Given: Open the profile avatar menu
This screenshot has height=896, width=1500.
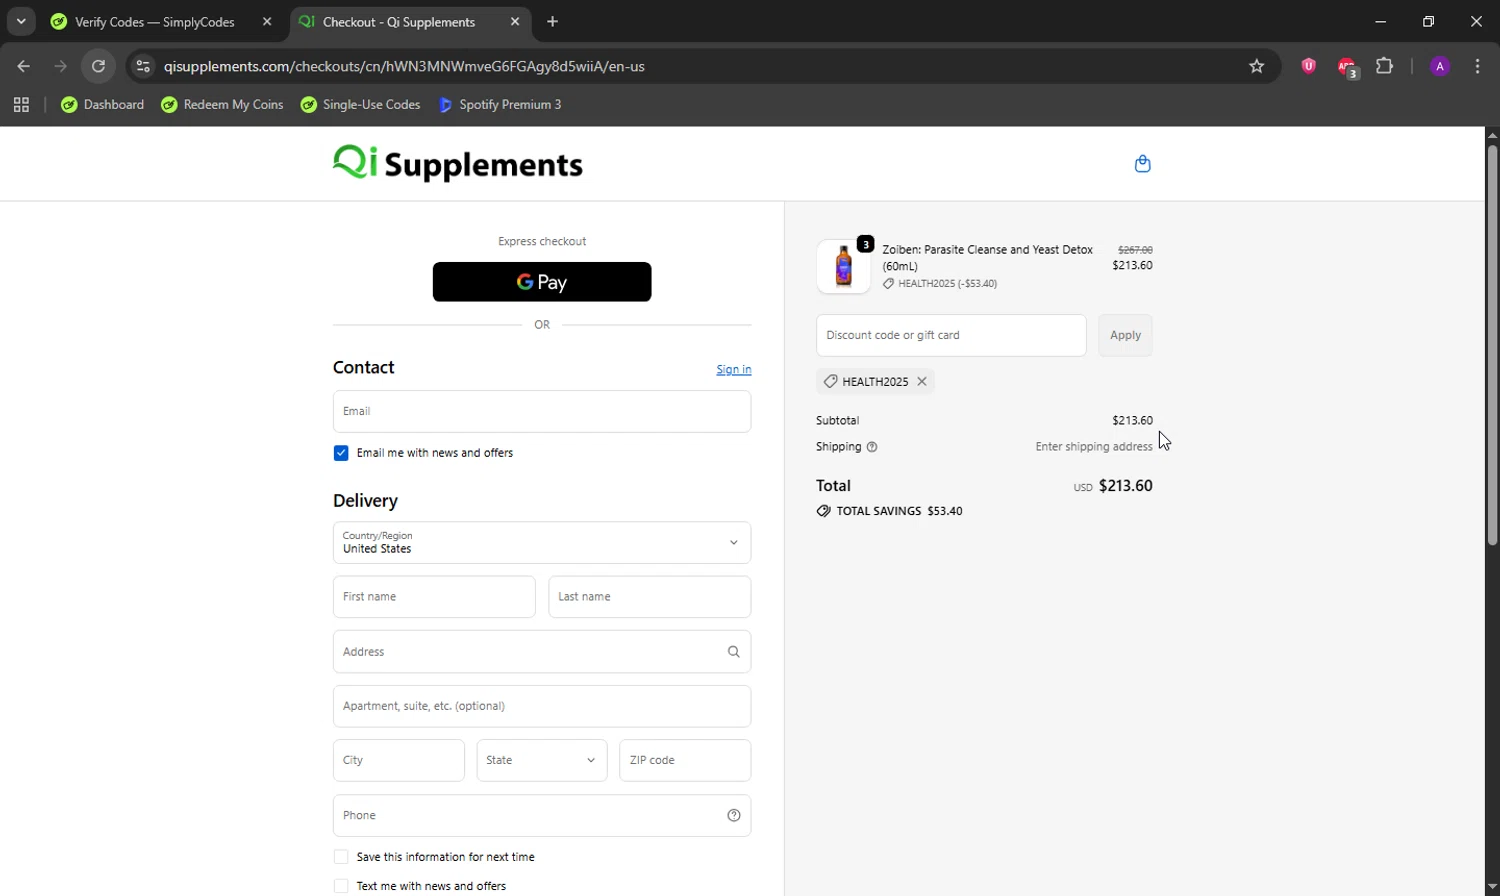Looking at the screenshot, I should coord(1440,66).
